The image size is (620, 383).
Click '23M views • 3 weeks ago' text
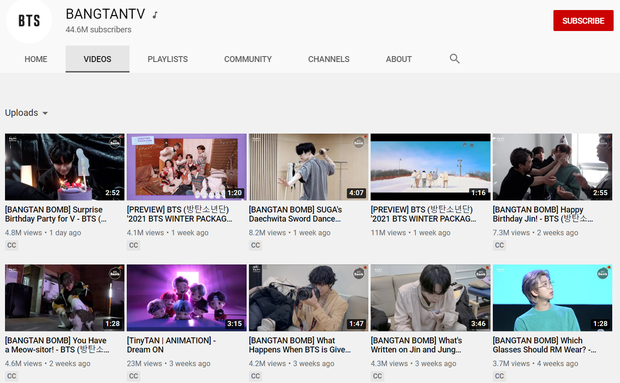[x=168, y=364]
